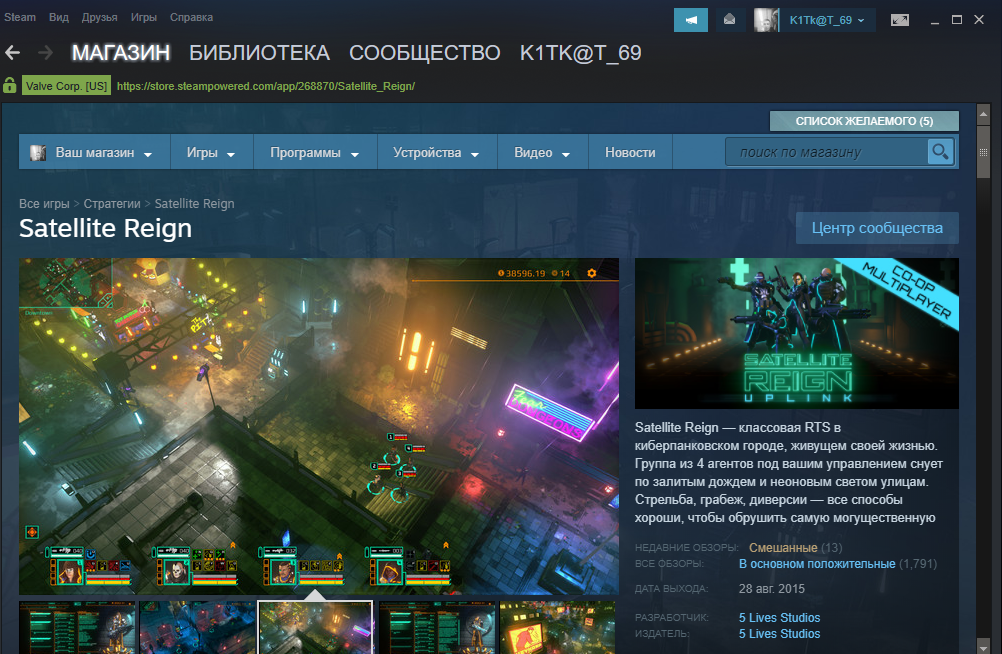The height and width of the screenshot is (654, 1002).
Task: Go to Стратегии breadcrumb
Action: click(x=112, y=203)
